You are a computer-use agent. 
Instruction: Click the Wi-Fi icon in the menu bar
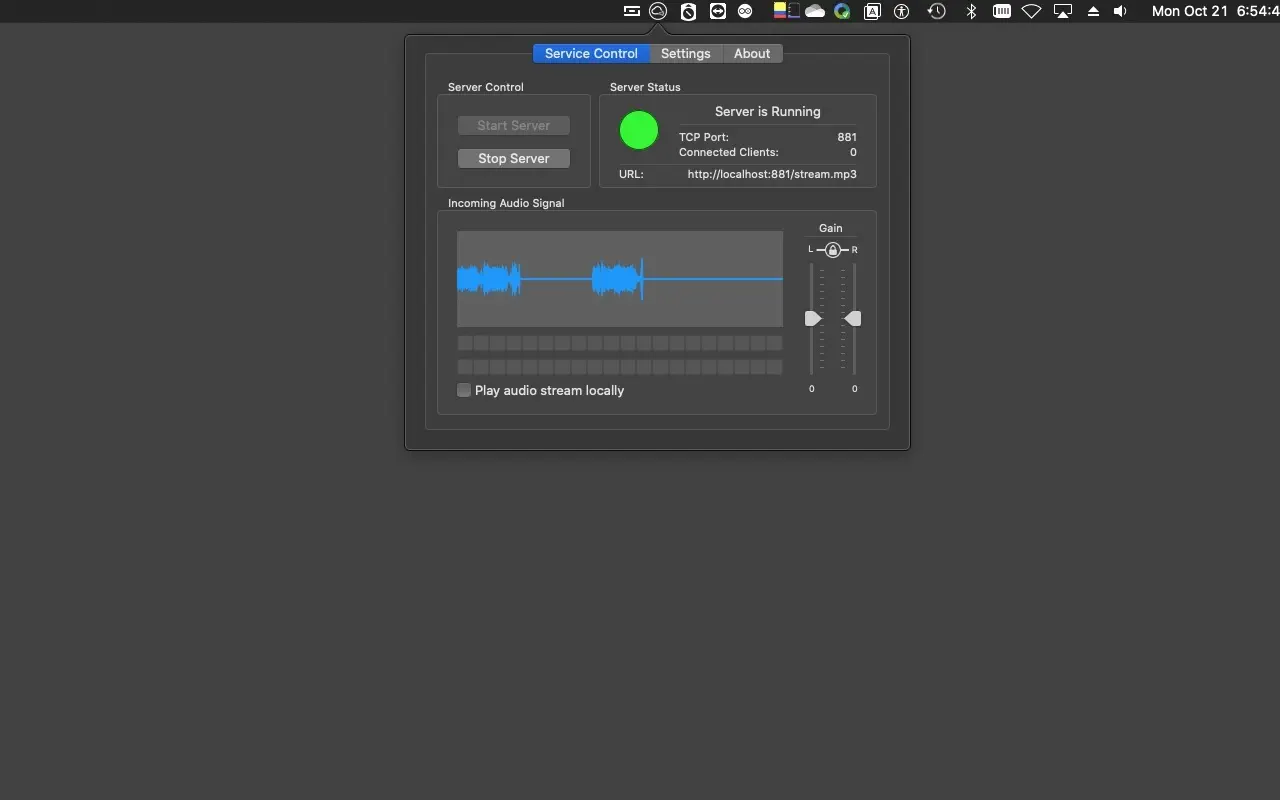click(1031, 11)
